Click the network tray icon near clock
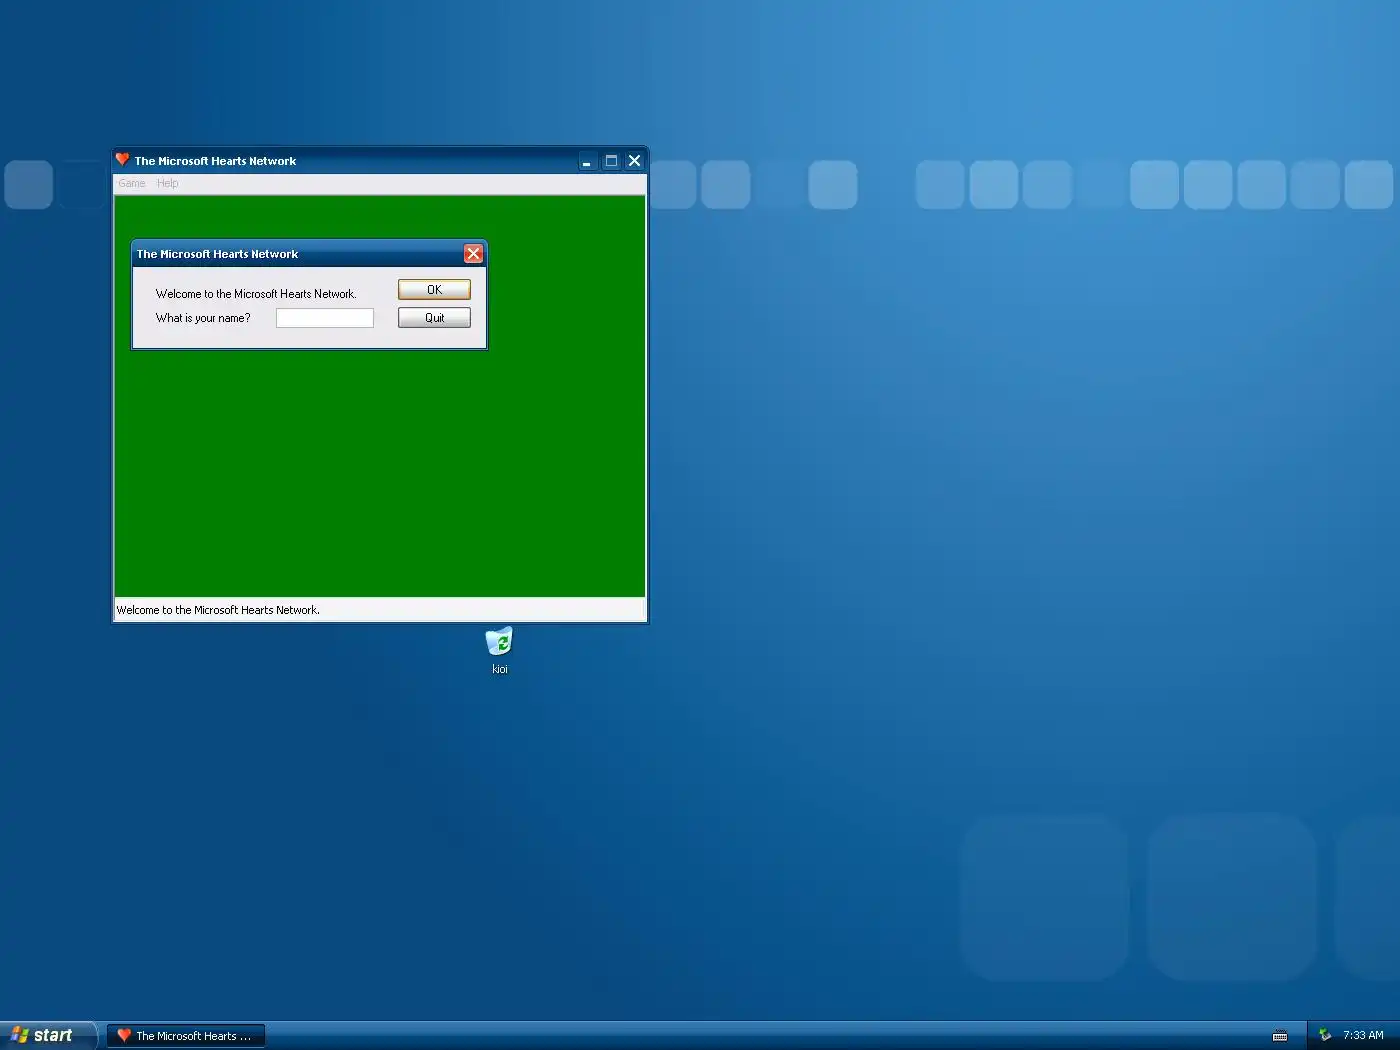Image resolution: width=1400 pixels, height=1050 pixels. pos(1325,1035)
